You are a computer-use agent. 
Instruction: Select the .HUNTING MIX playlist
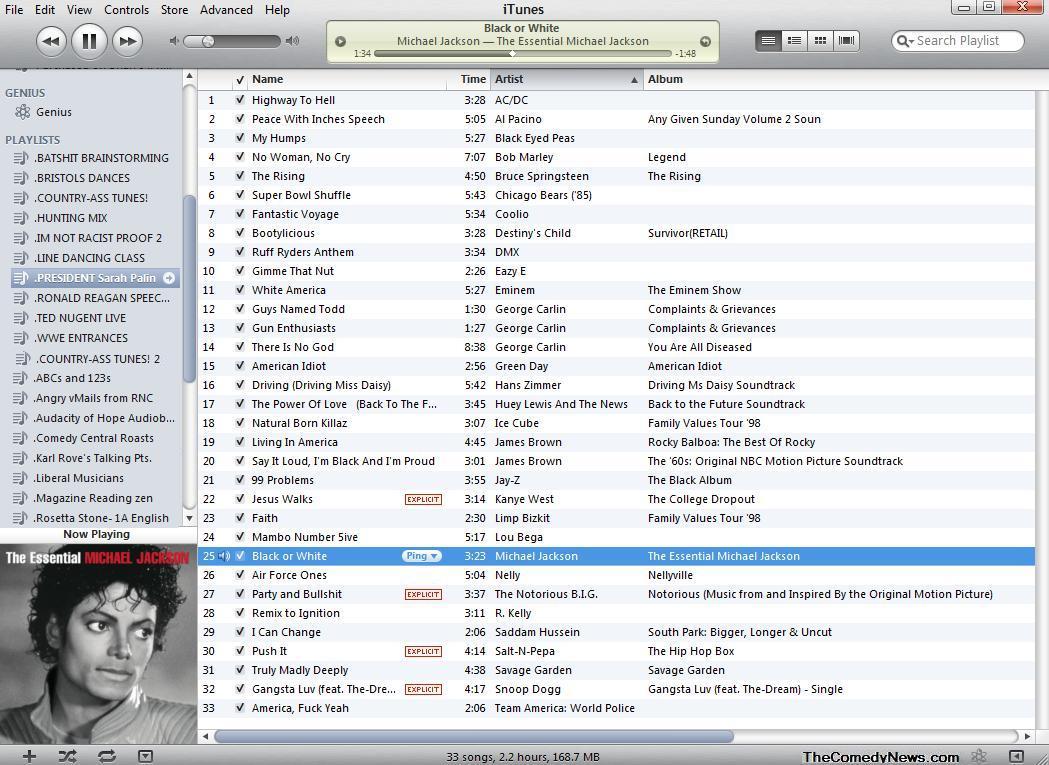(69, 217)
